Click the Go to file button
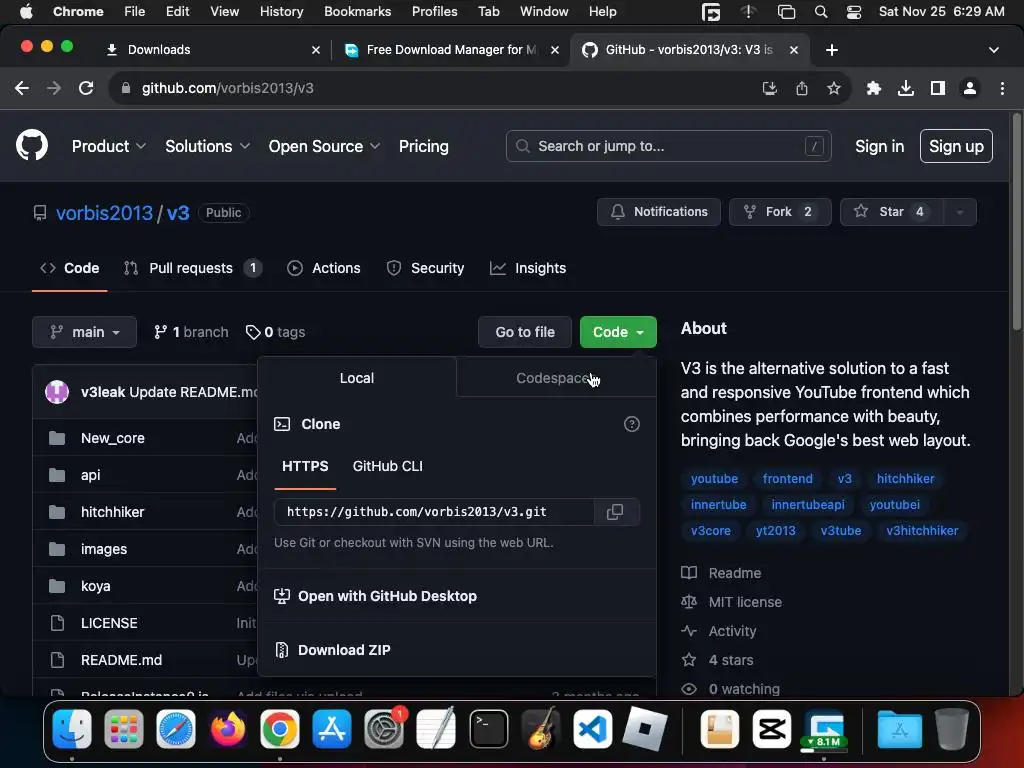The width and height of the screenshot is (1024, 768). (x=525, y=332)
